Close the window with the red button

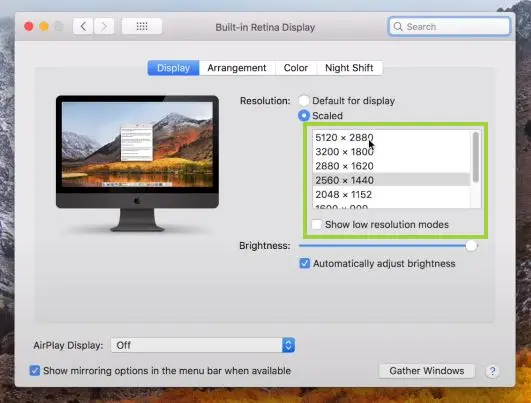click(29, 26)
